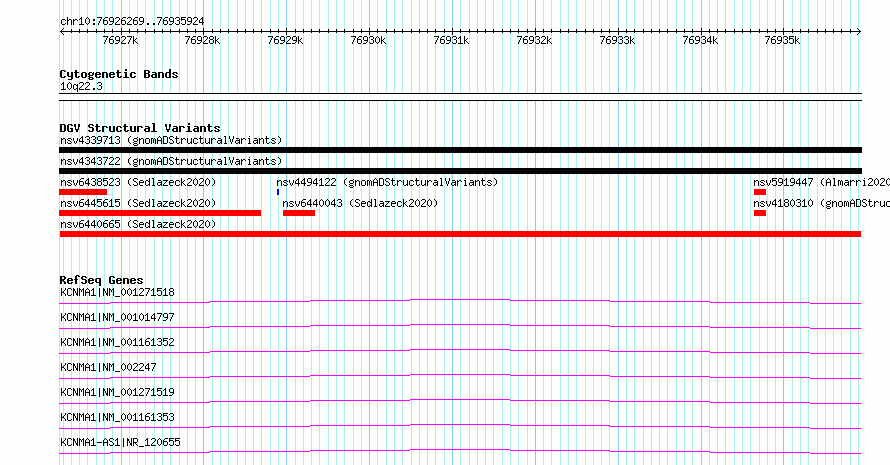Open variant label nsv4339713 (gnomADStructuralVariants)

[171, 140]
